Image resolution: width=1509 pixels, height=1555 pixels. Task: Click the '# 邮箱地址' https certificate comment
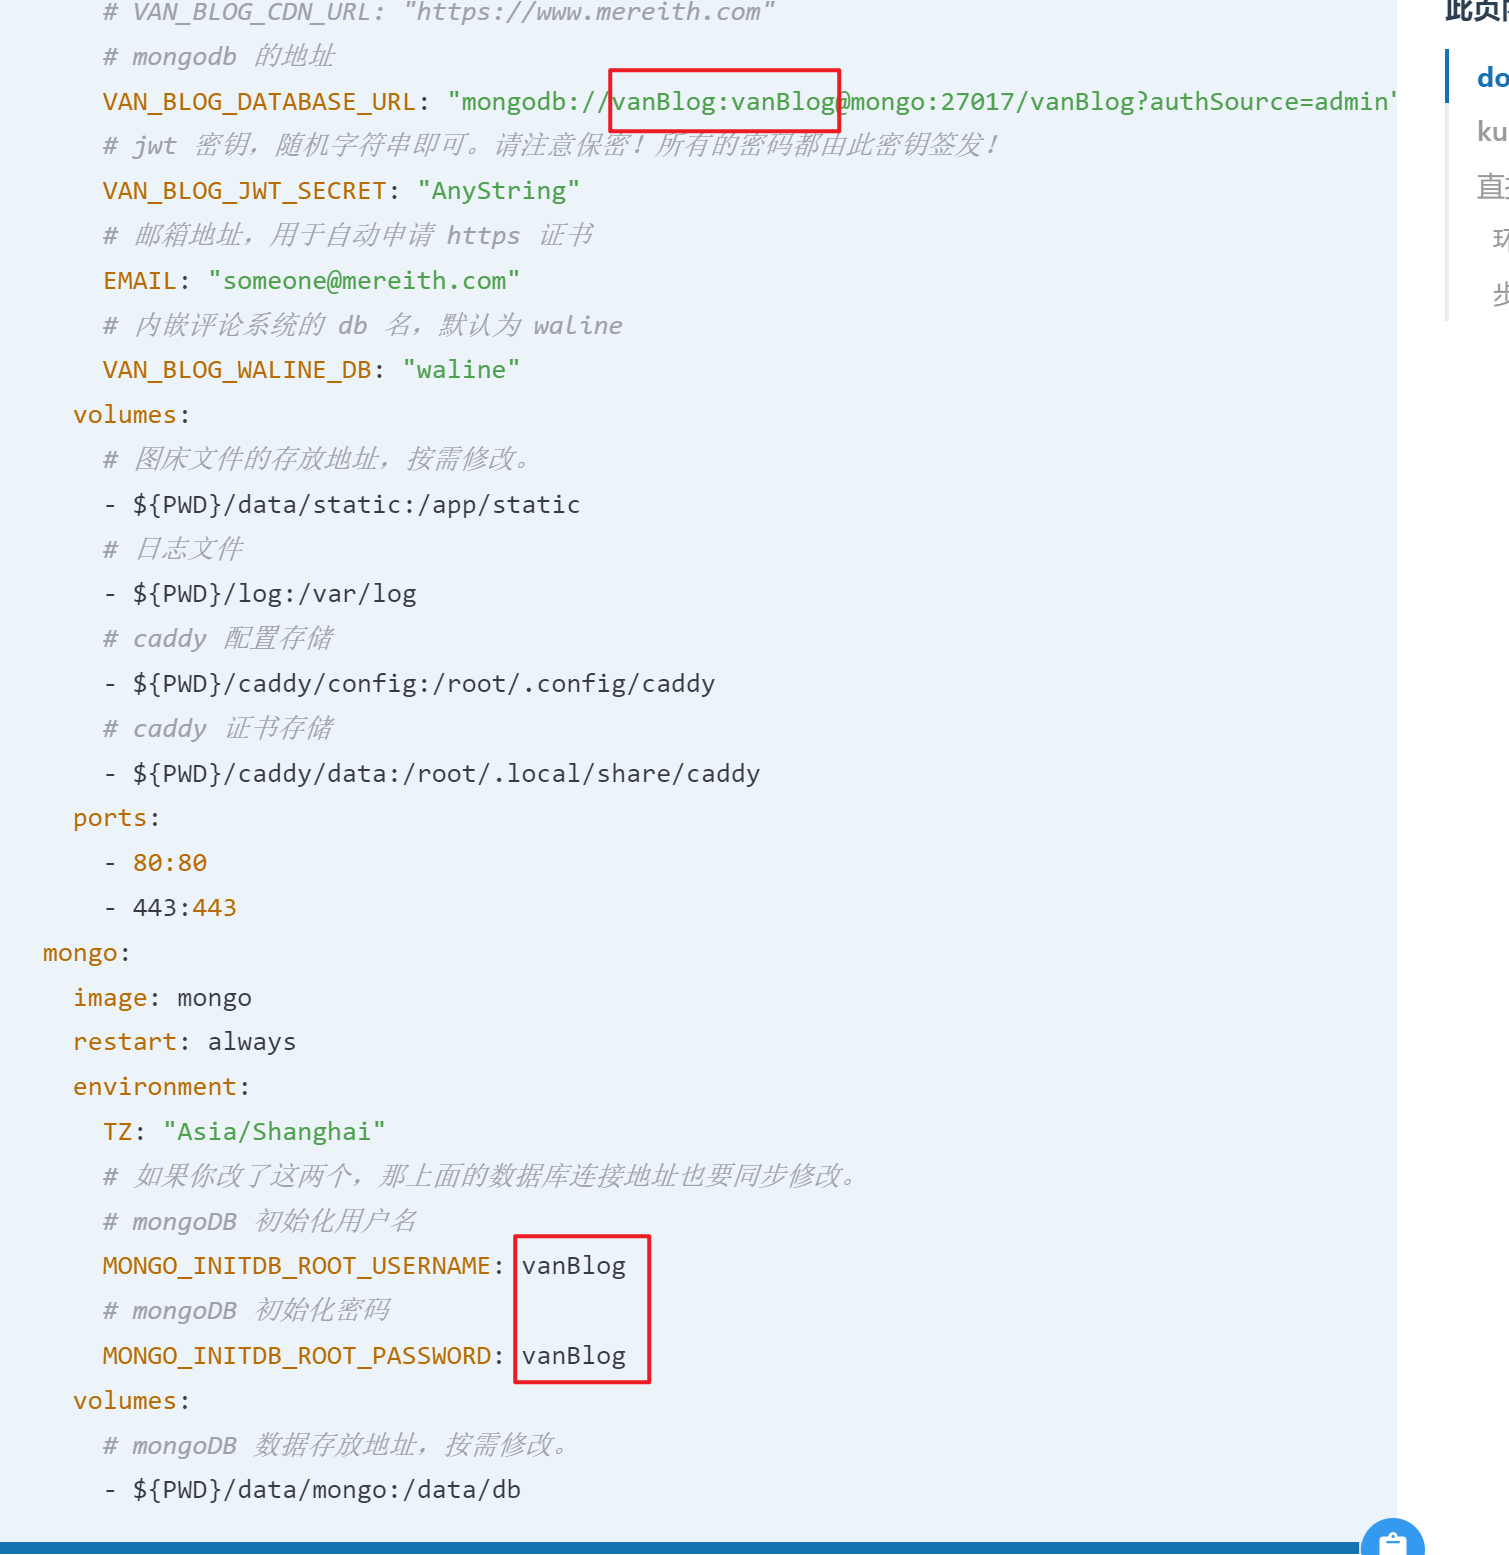click(x=348, y=236)
